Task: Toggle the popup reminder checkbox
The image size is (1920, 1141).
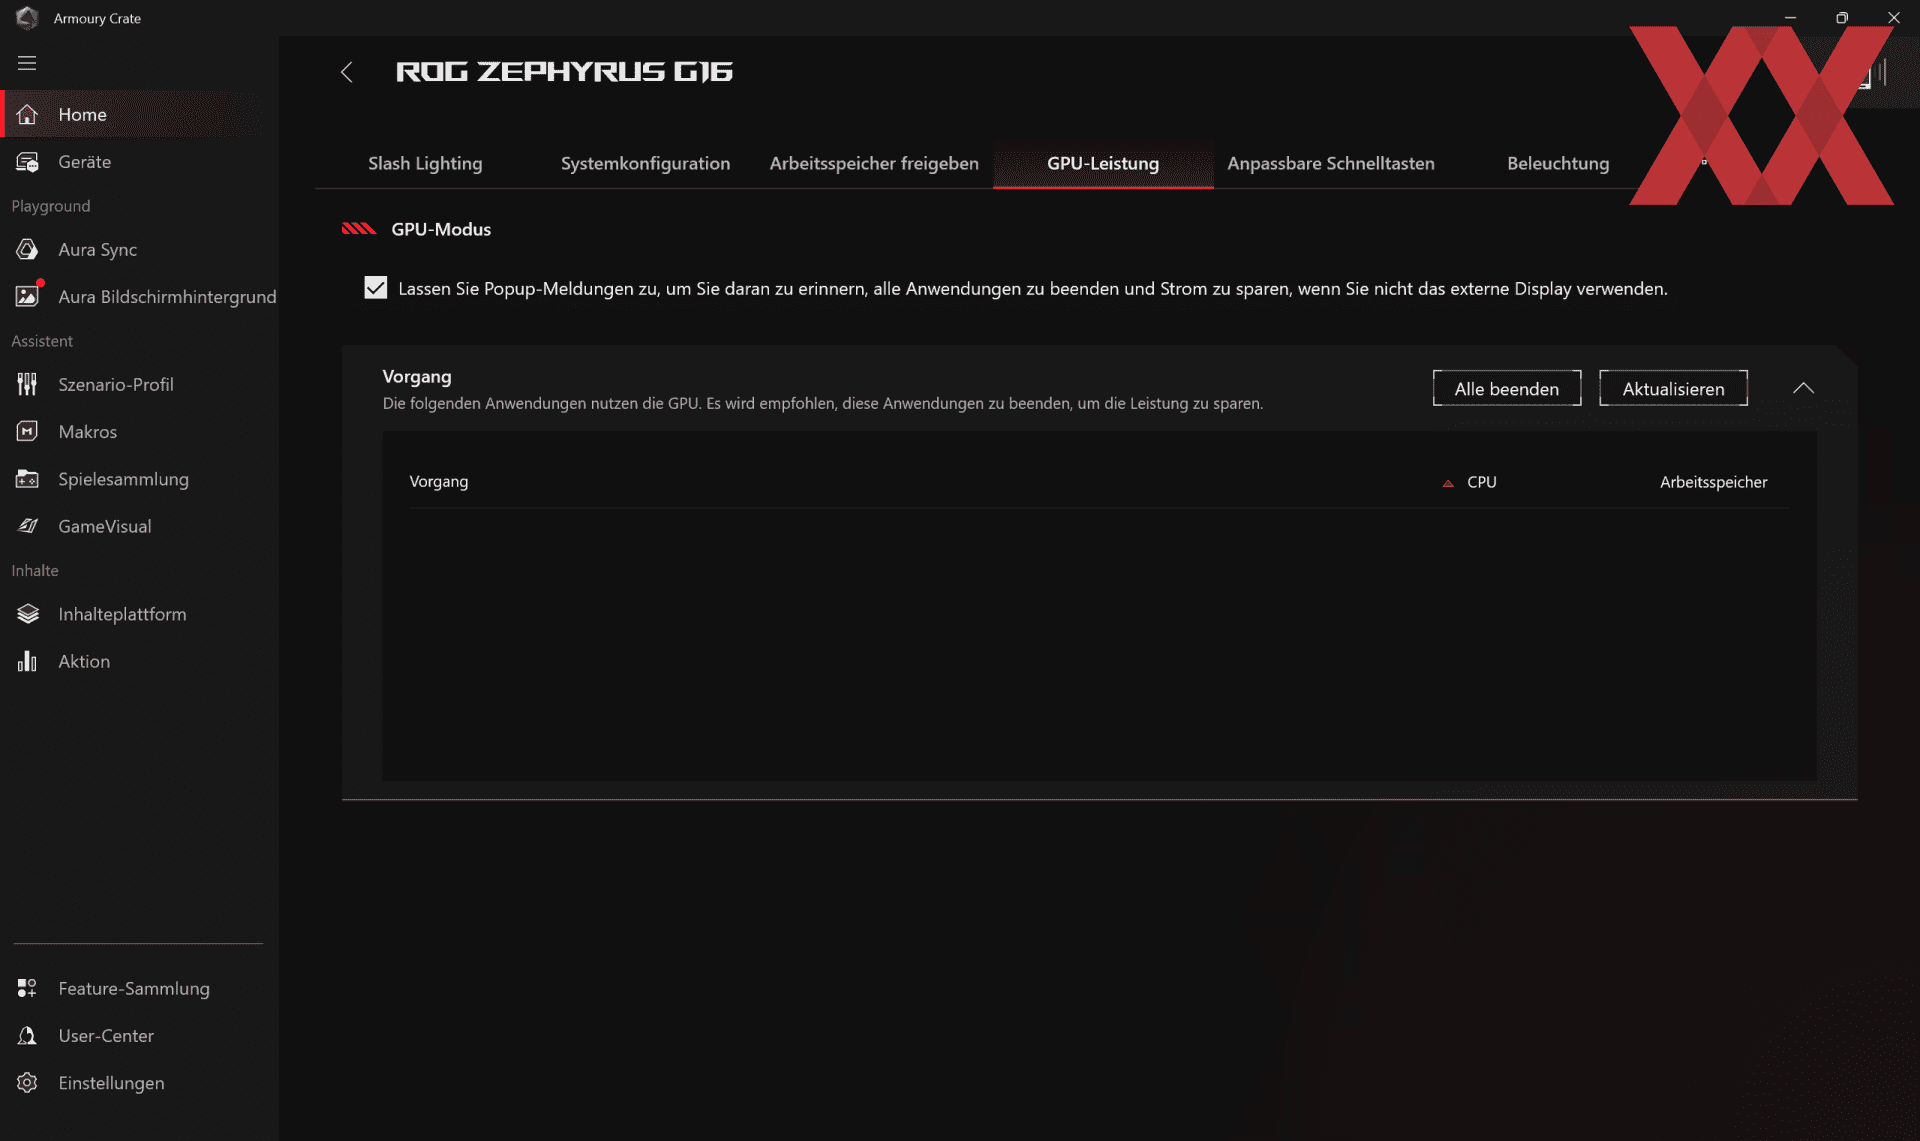Action: (x=375, y=288)
